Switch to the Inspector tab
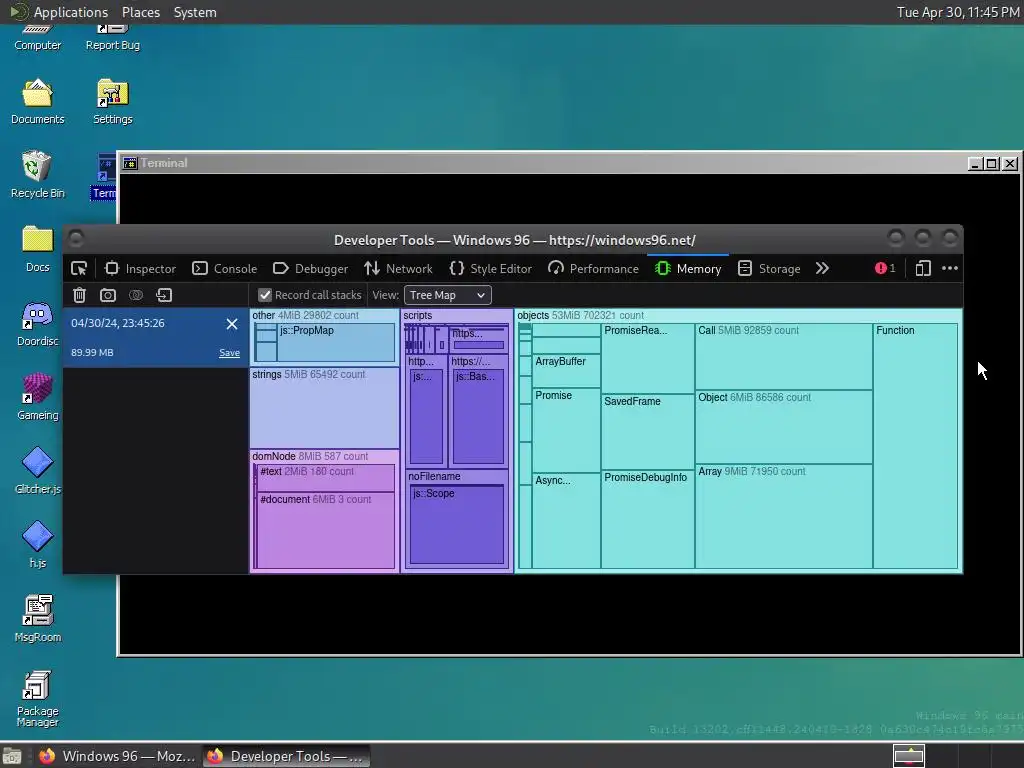The image size is (1024, 768). click(140, 268)
